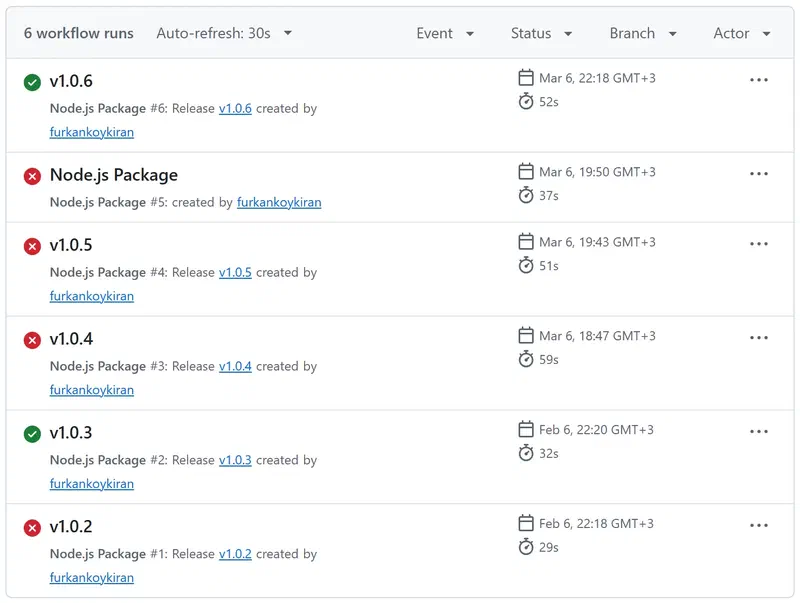The image size is (800, 603).
Task: Open furkankoykiran profile link under v1.0.2
Action: click(92, 577)
